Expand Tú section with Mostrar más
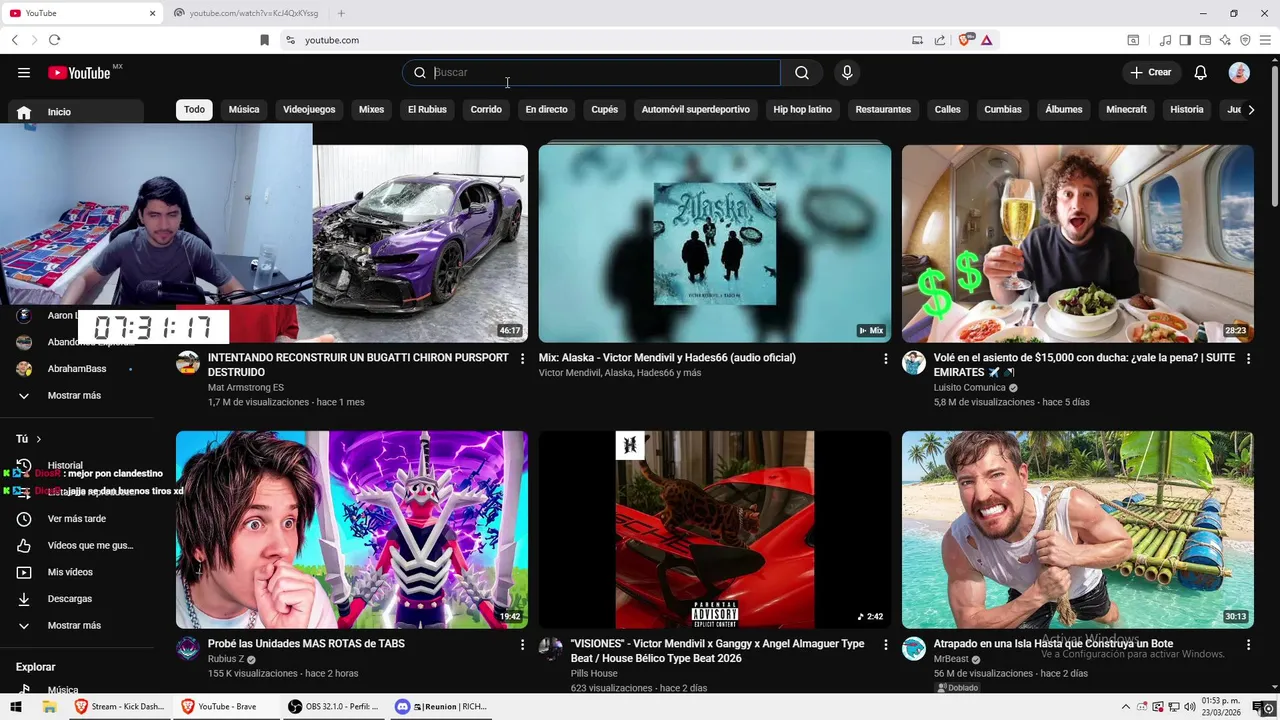Image resolution: width=1280 pixels, height=720 pixels. [76, 625]
